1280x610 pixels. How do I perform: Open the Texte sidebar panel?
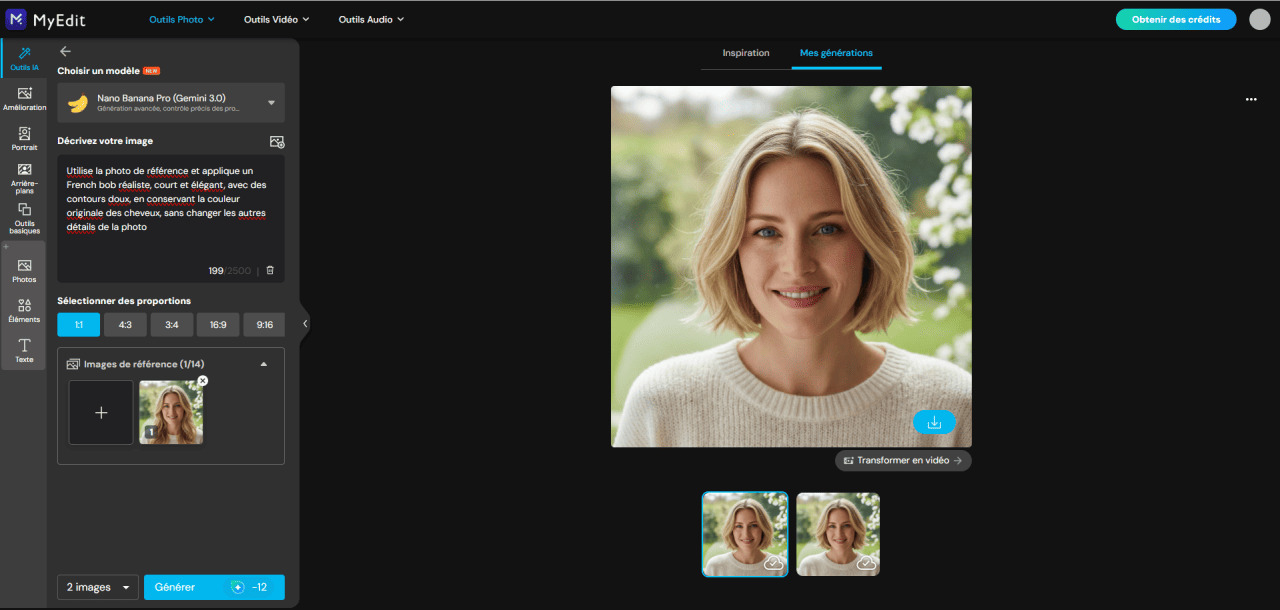[x=24, y=350]
